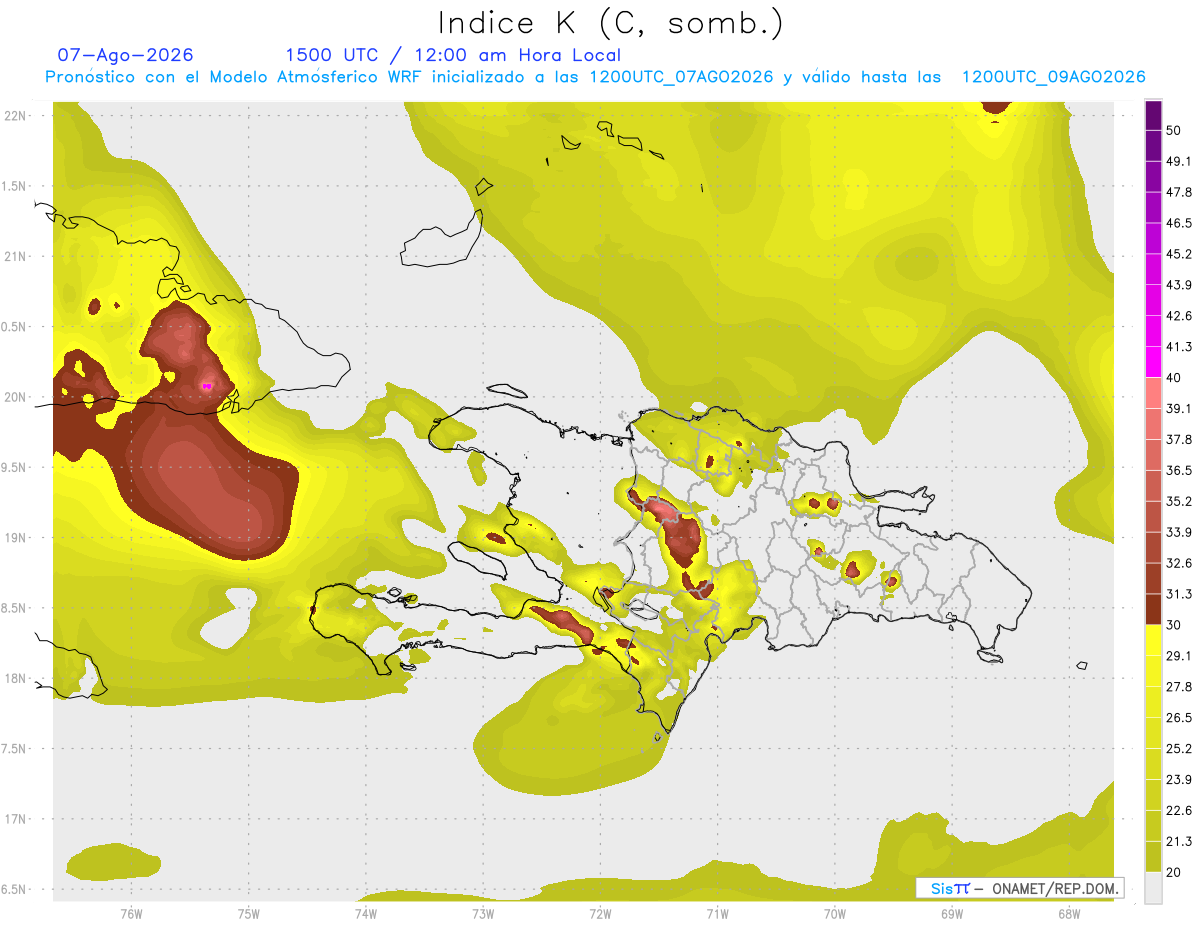Click the "35.2" color scale value
1200x927 pixels.
point(1179,501)
